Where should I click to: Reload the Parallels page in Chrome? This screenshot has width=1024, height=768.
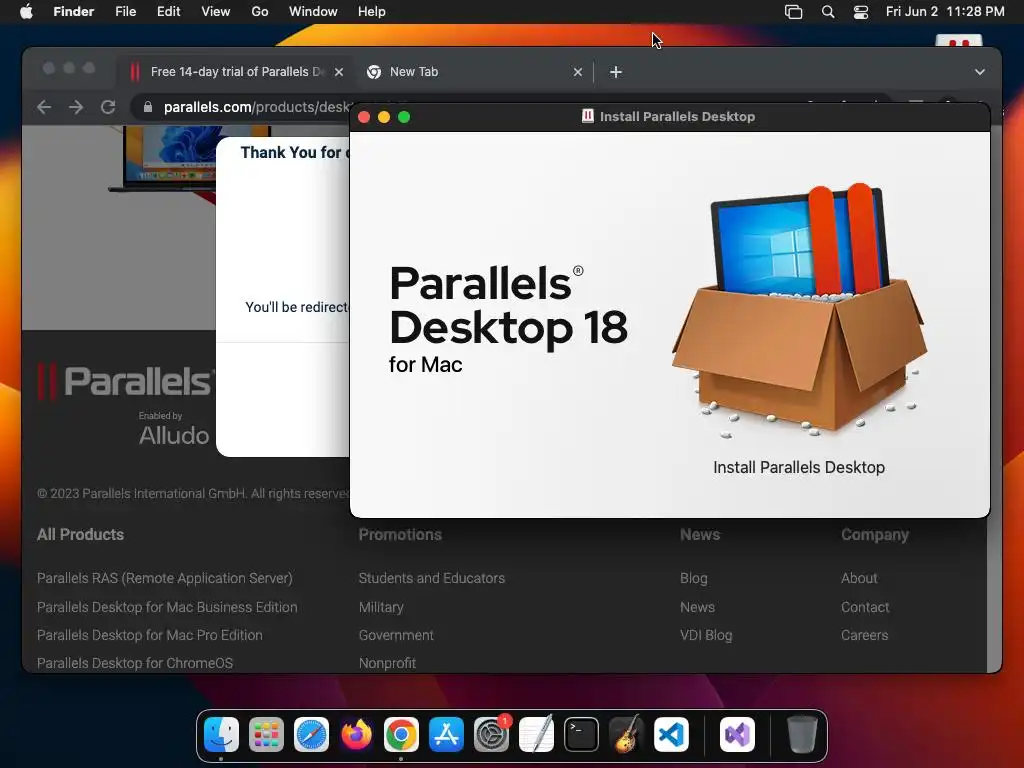[108, 107]
